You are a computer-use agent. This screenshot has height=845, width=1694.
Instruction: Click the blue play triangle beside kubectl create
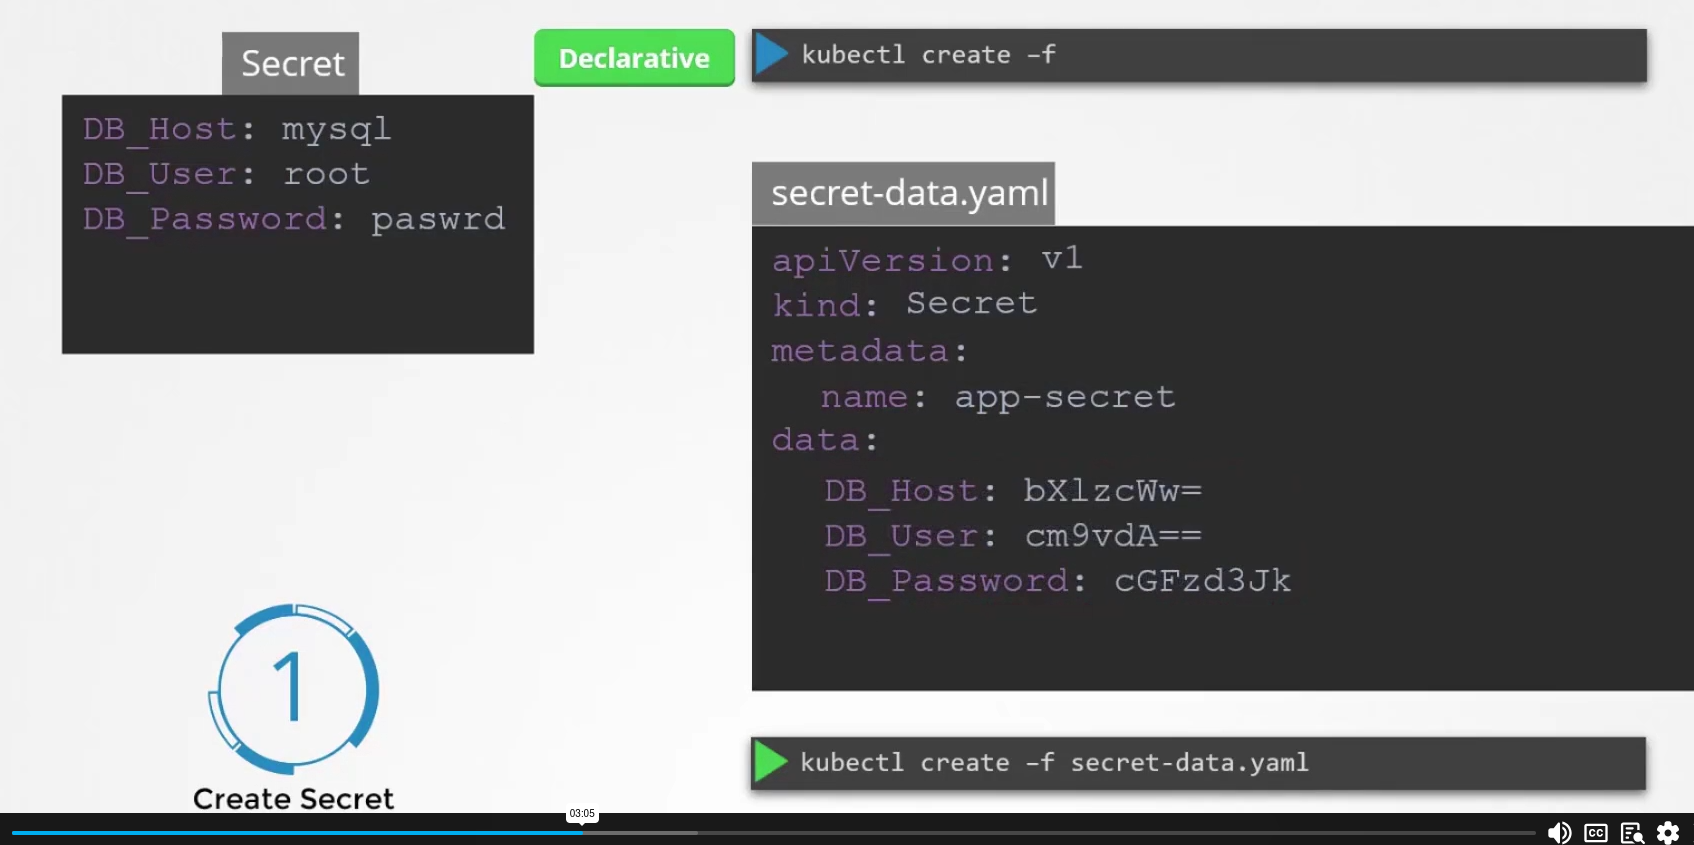771,54
